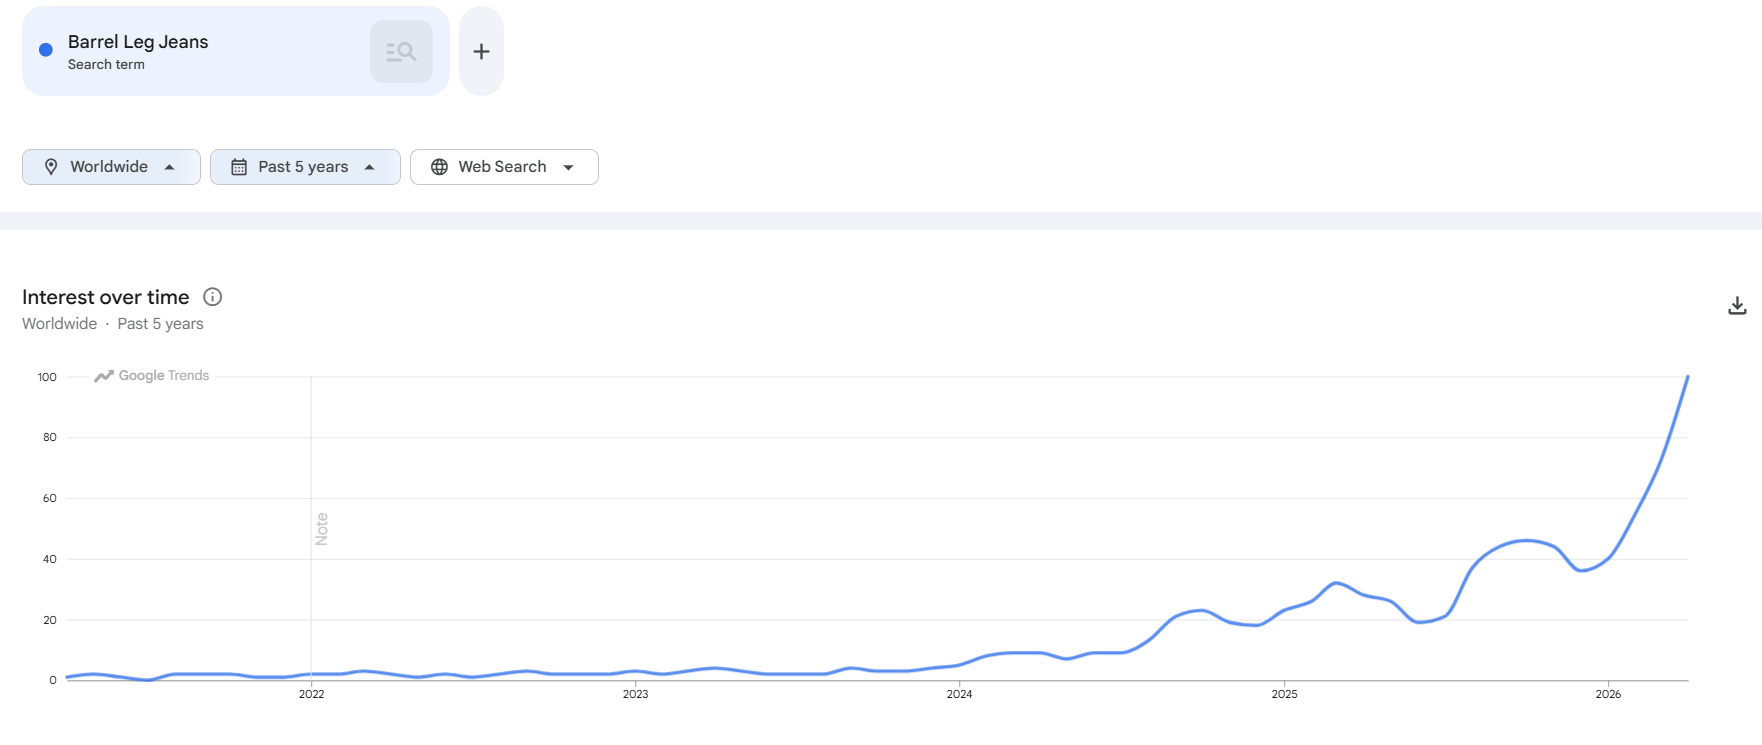
Task: Edit the Barrel Leg Jeans search term
Action: click(x=138, y=42)
